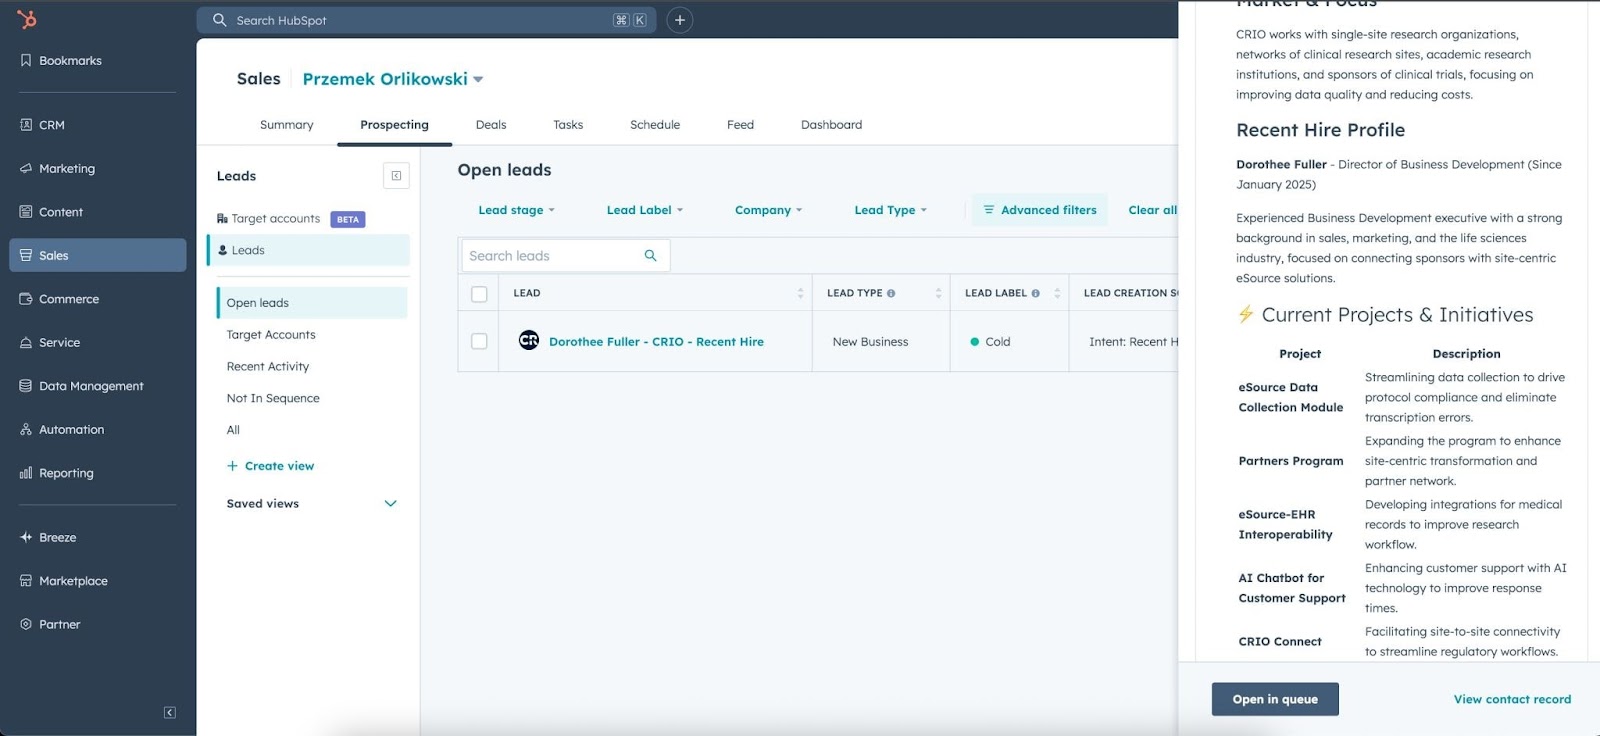The image size is (1600, 736).
Task: Switch to the Feed tab
Action: coord(740,125)
